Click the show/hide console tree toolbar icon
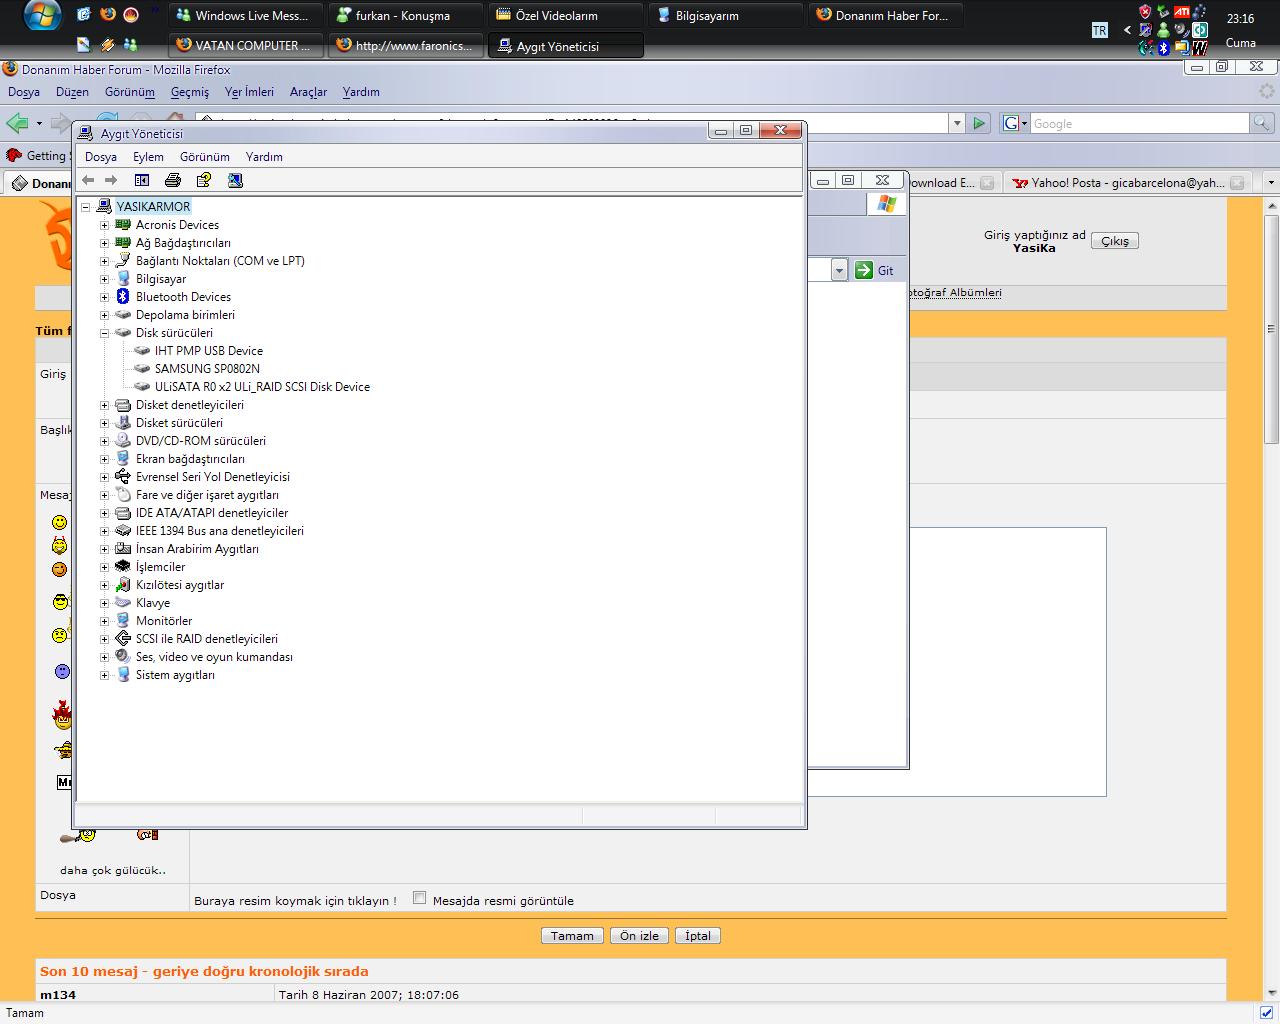 tap(142, 180)
